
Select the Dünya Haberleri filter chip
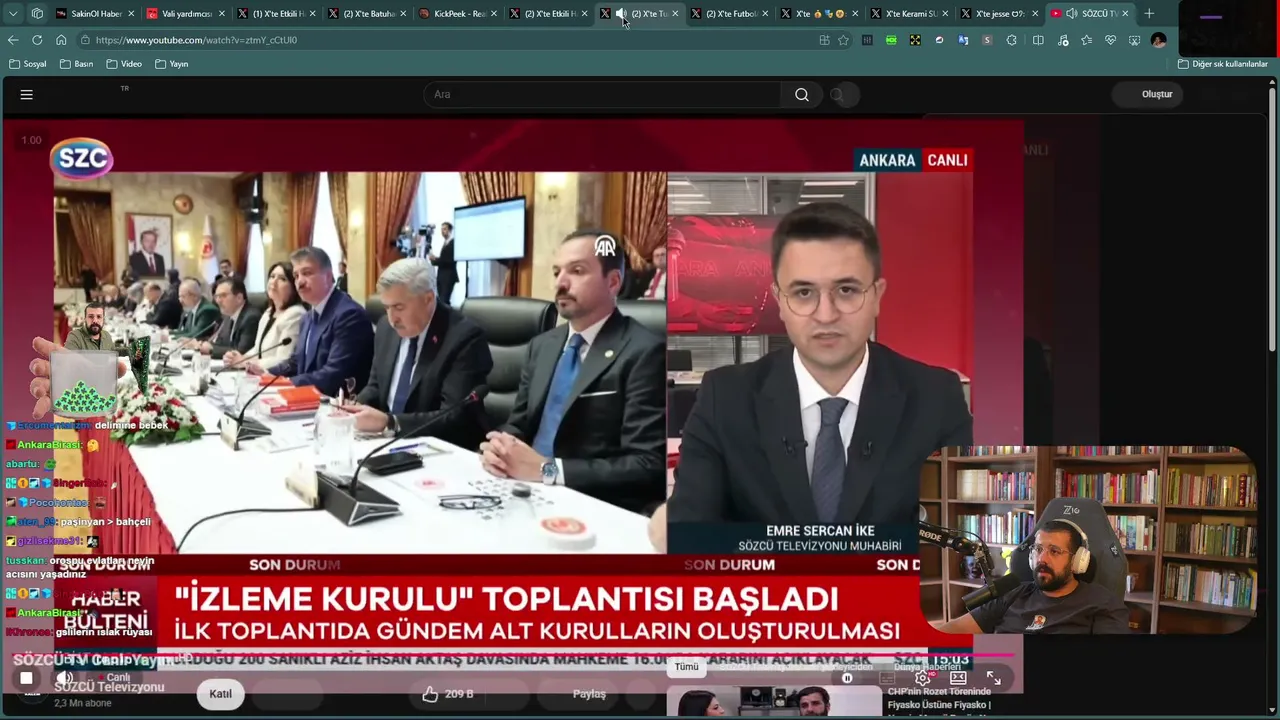click(926, 667)
